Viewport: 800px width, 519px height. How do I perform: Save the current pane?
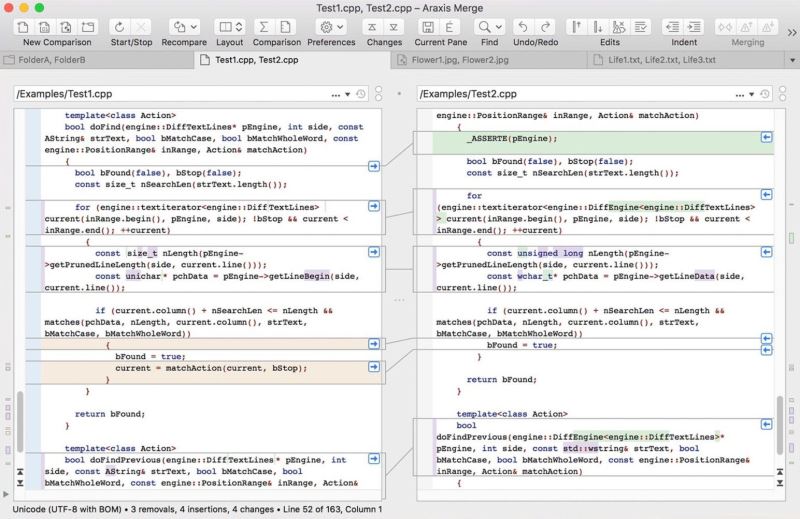428,27
